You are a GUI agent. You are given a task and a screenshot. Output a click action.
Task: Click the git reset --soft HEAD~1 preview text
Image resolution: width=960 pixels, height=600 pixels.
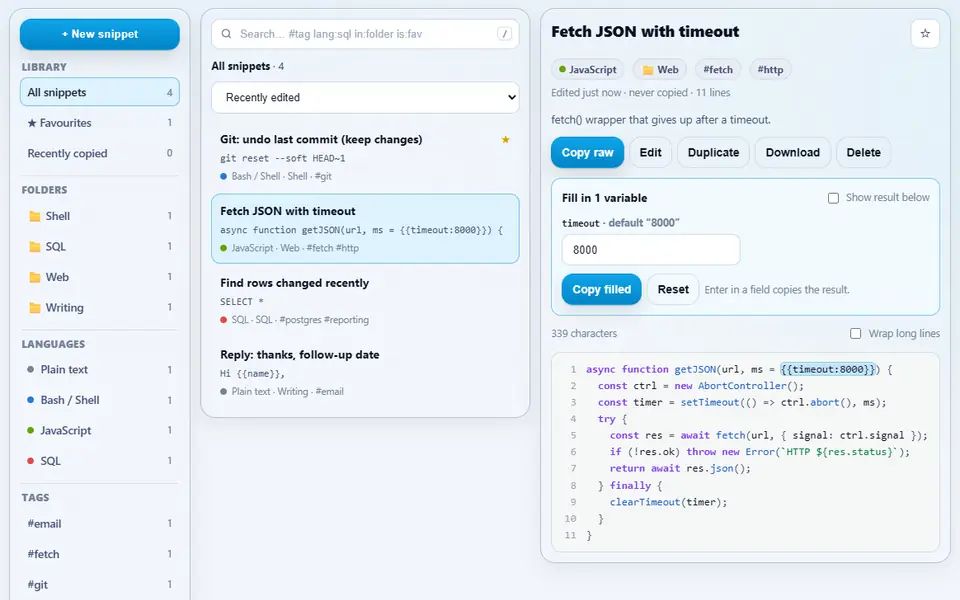coord(282,159)
